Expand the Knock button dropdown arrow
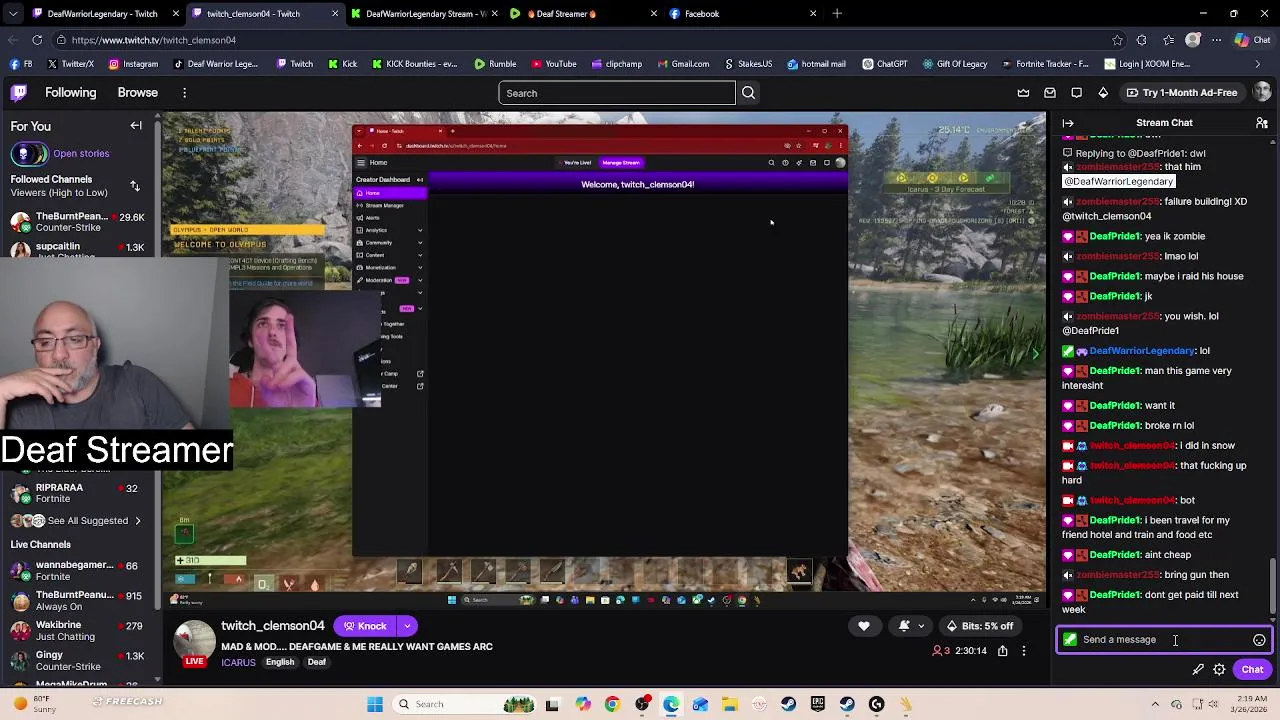The height and width of the screenshot is (720, 1280). [407, 626]
